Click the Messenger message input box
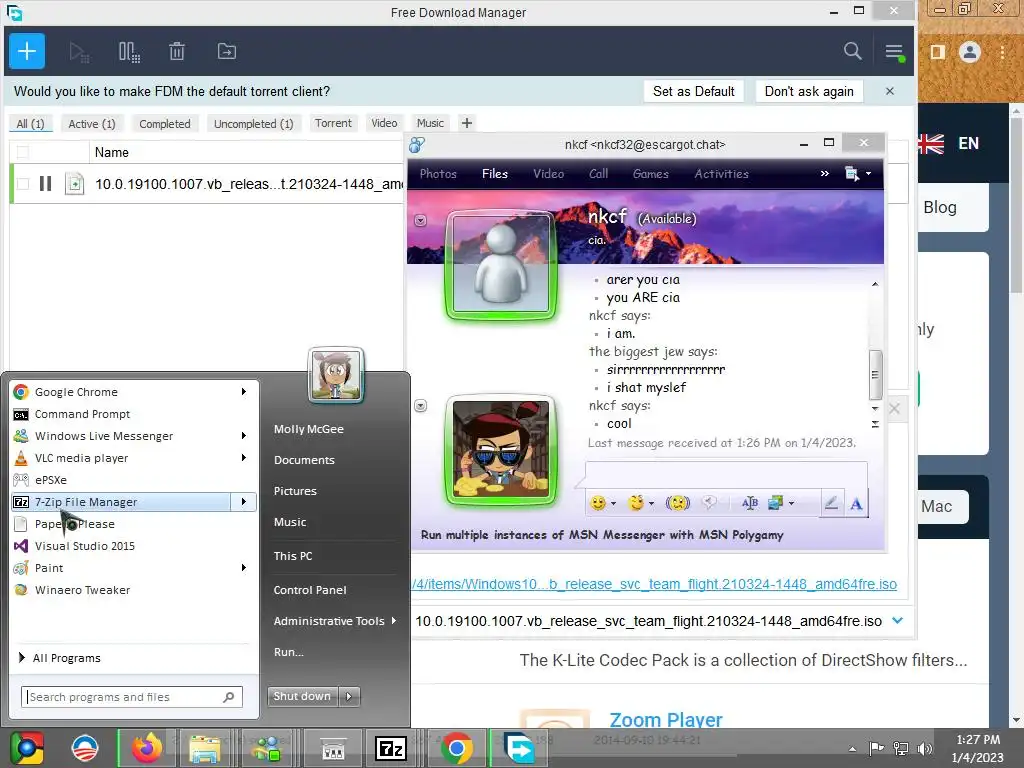This screenshot has width=1024, height=768. (x=726, y=474)
